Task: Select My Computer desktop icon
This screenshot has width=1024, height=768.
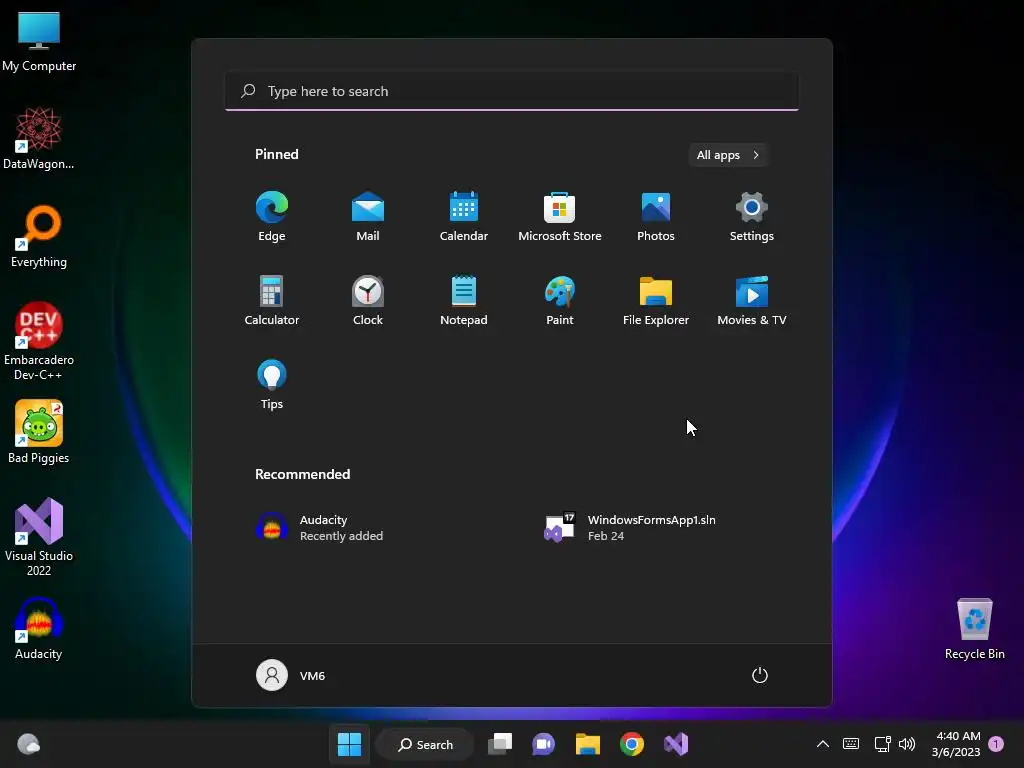Action: (x=39, y=41)
